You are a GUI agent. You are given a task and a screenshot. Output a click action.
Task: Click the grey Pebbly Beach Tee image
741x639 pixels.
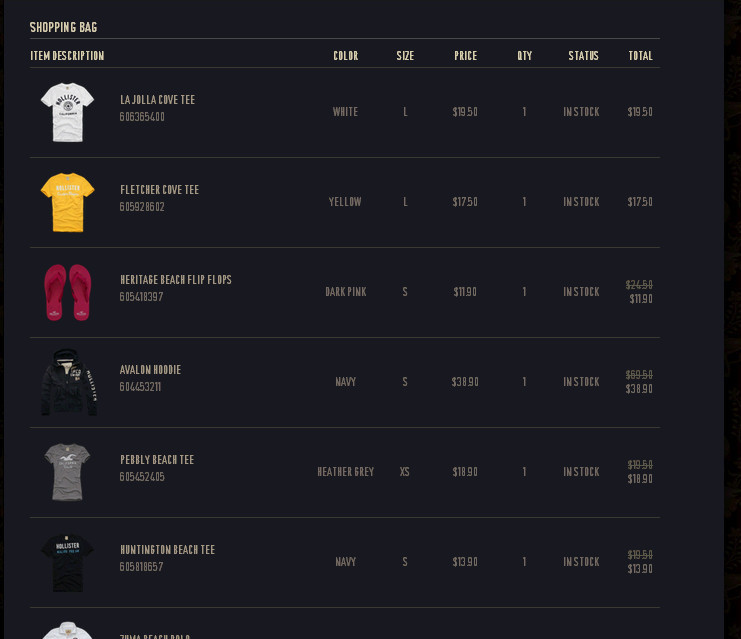(67, 472)
